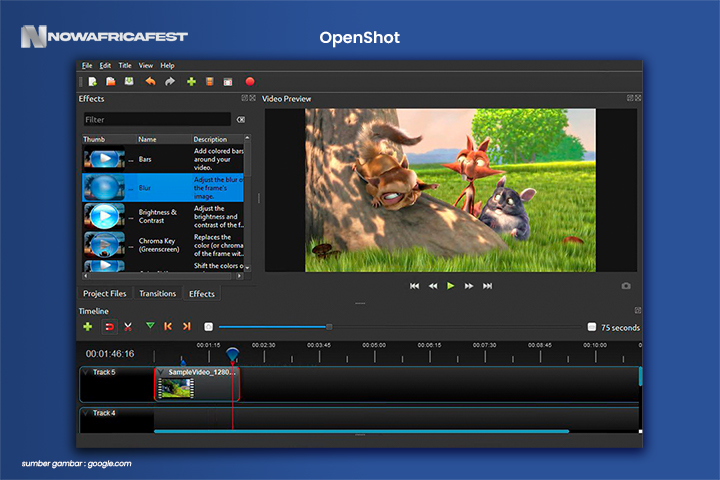Viewport: 720px width, 480px height.
Task: Clear the Effects filter field
Action: click(x=241, y=119)
